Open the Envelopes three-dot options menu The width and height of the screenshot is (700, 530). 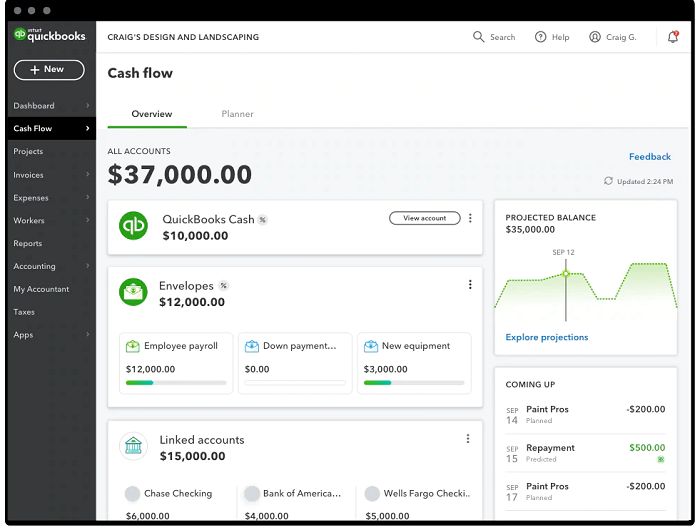point(470,285)
